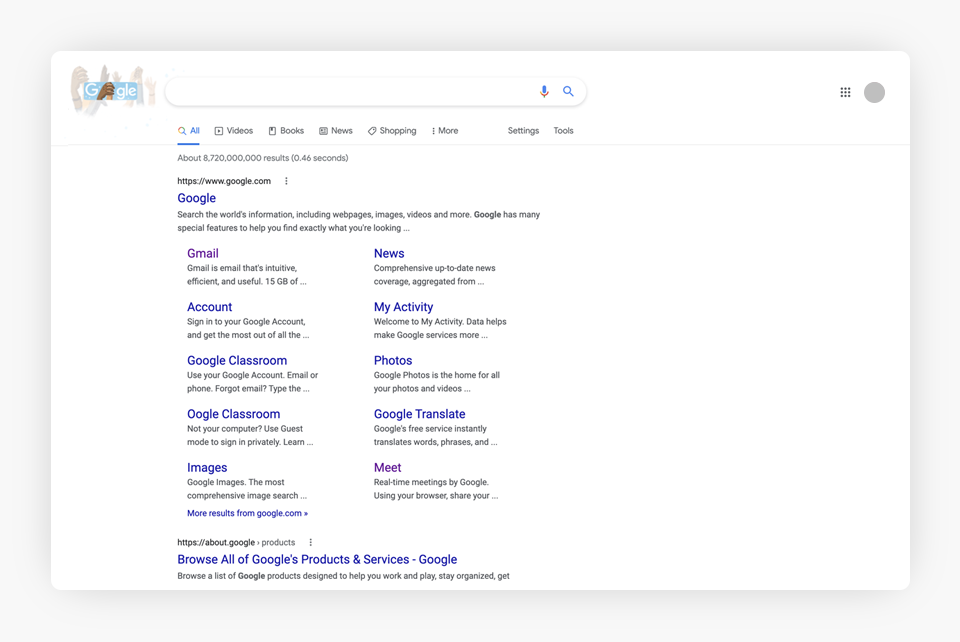Click the microphone voice search icon
960x642 pixels.
point(544,92)
